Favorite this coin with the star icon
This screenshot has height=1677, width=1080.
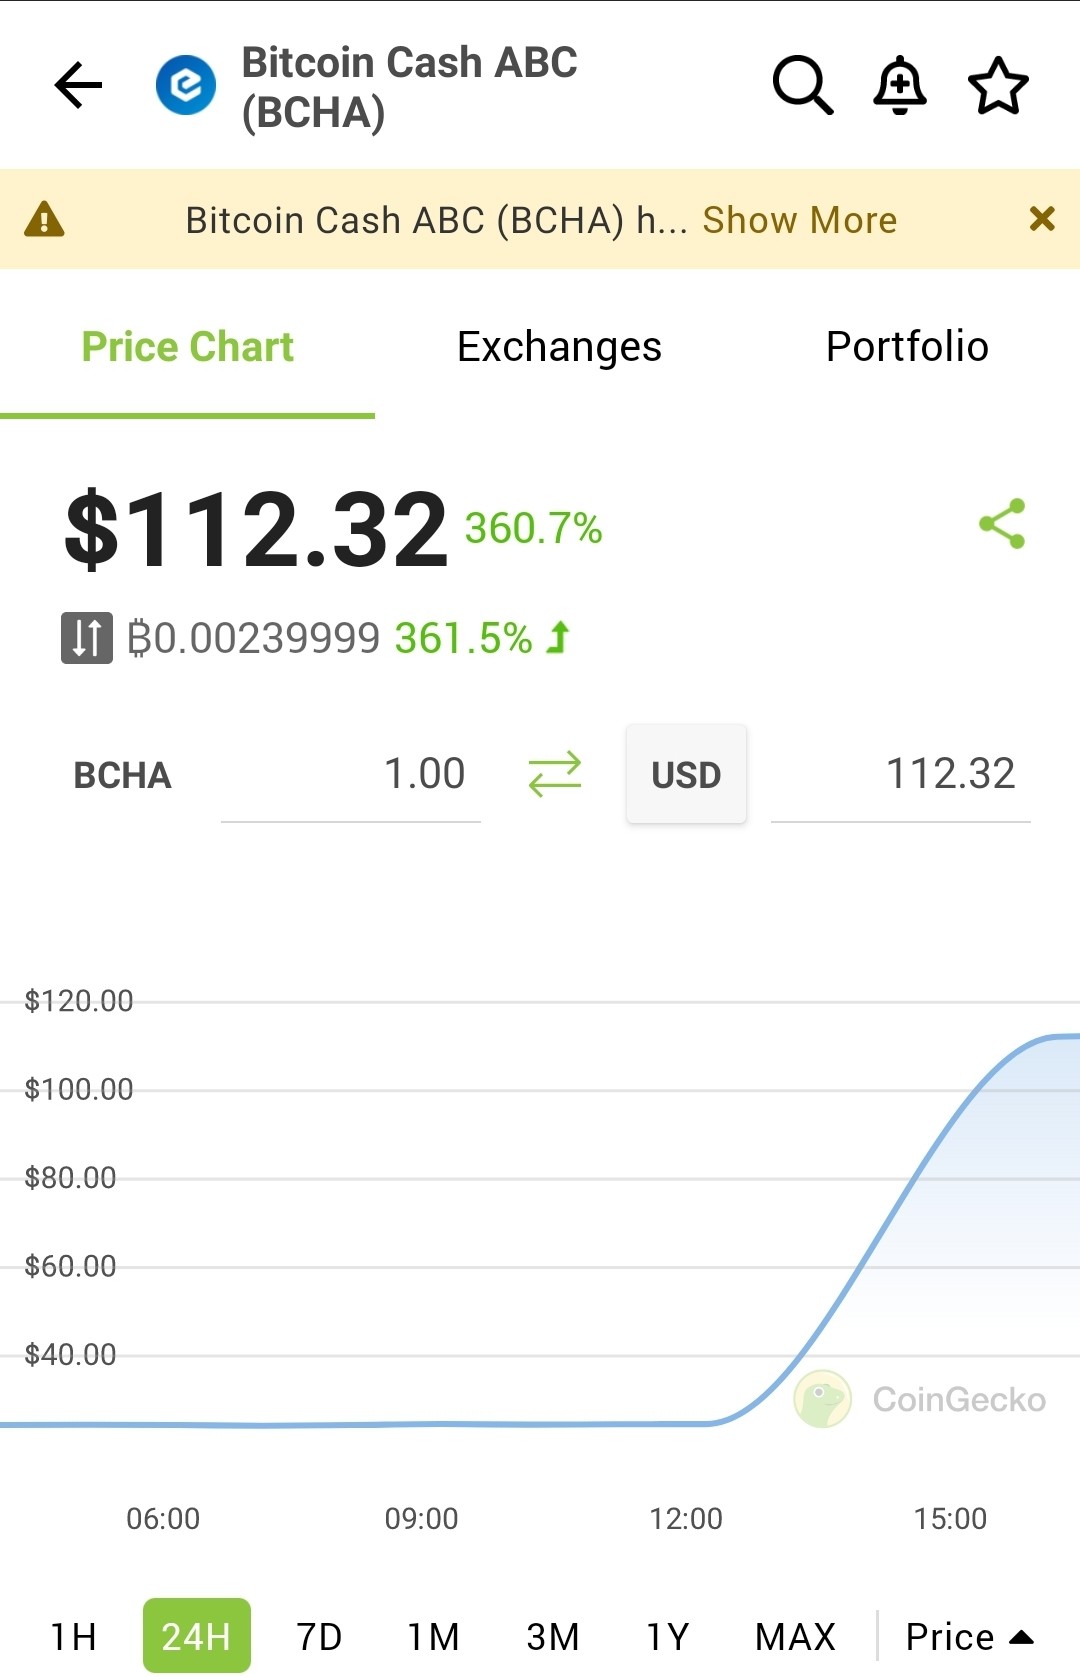[998, 85]
